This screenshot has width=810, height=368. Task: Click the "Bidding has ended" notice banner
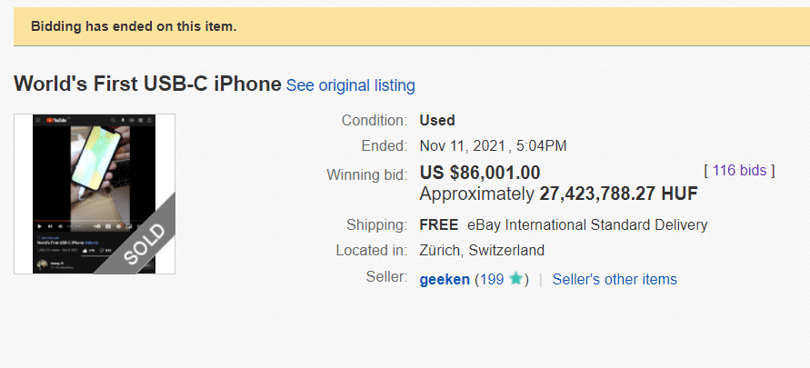point(412,26)
